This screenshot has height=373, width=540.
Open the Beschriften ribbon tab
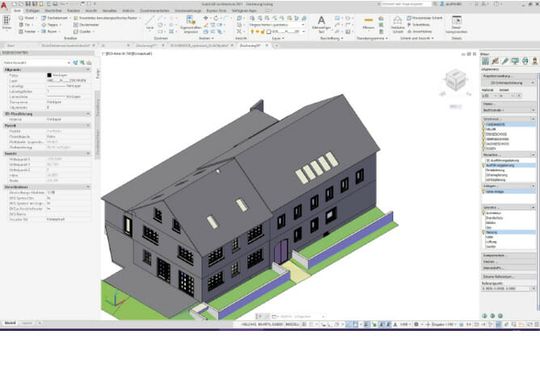click(53, 11)
